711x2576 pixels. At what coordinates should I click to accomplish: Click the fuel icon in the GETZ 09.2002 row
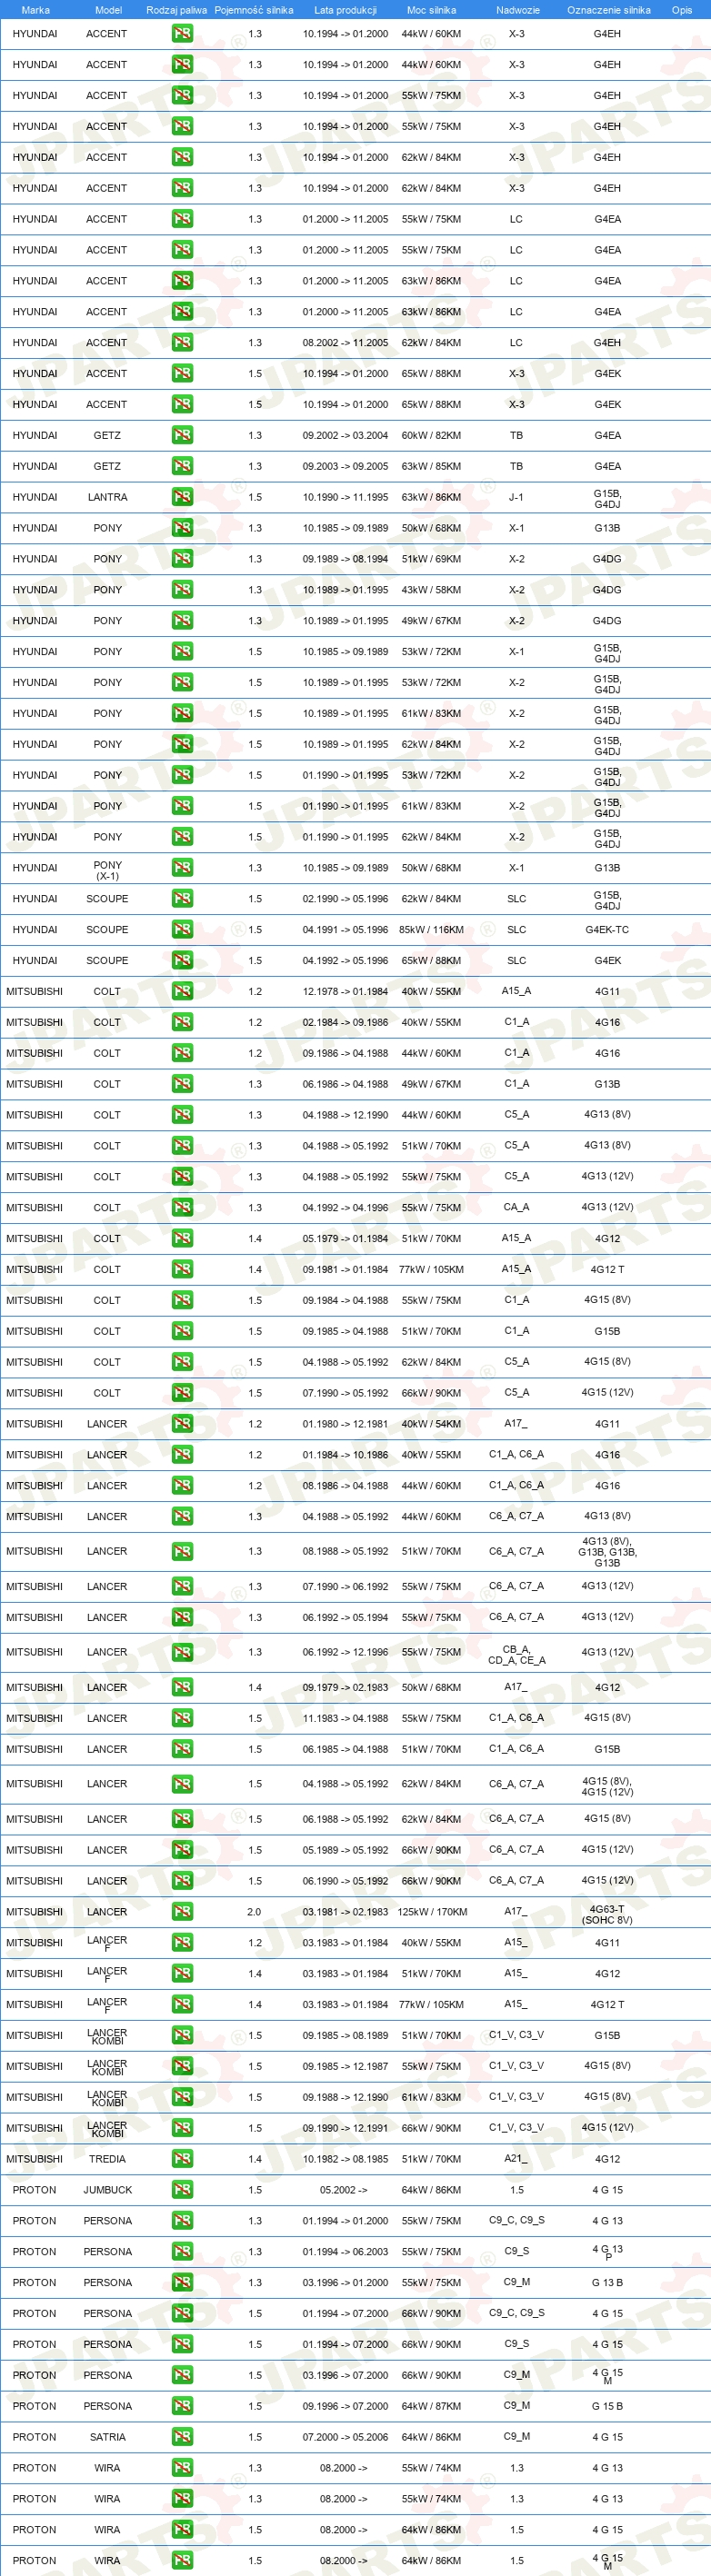click(x=182, y=435)
